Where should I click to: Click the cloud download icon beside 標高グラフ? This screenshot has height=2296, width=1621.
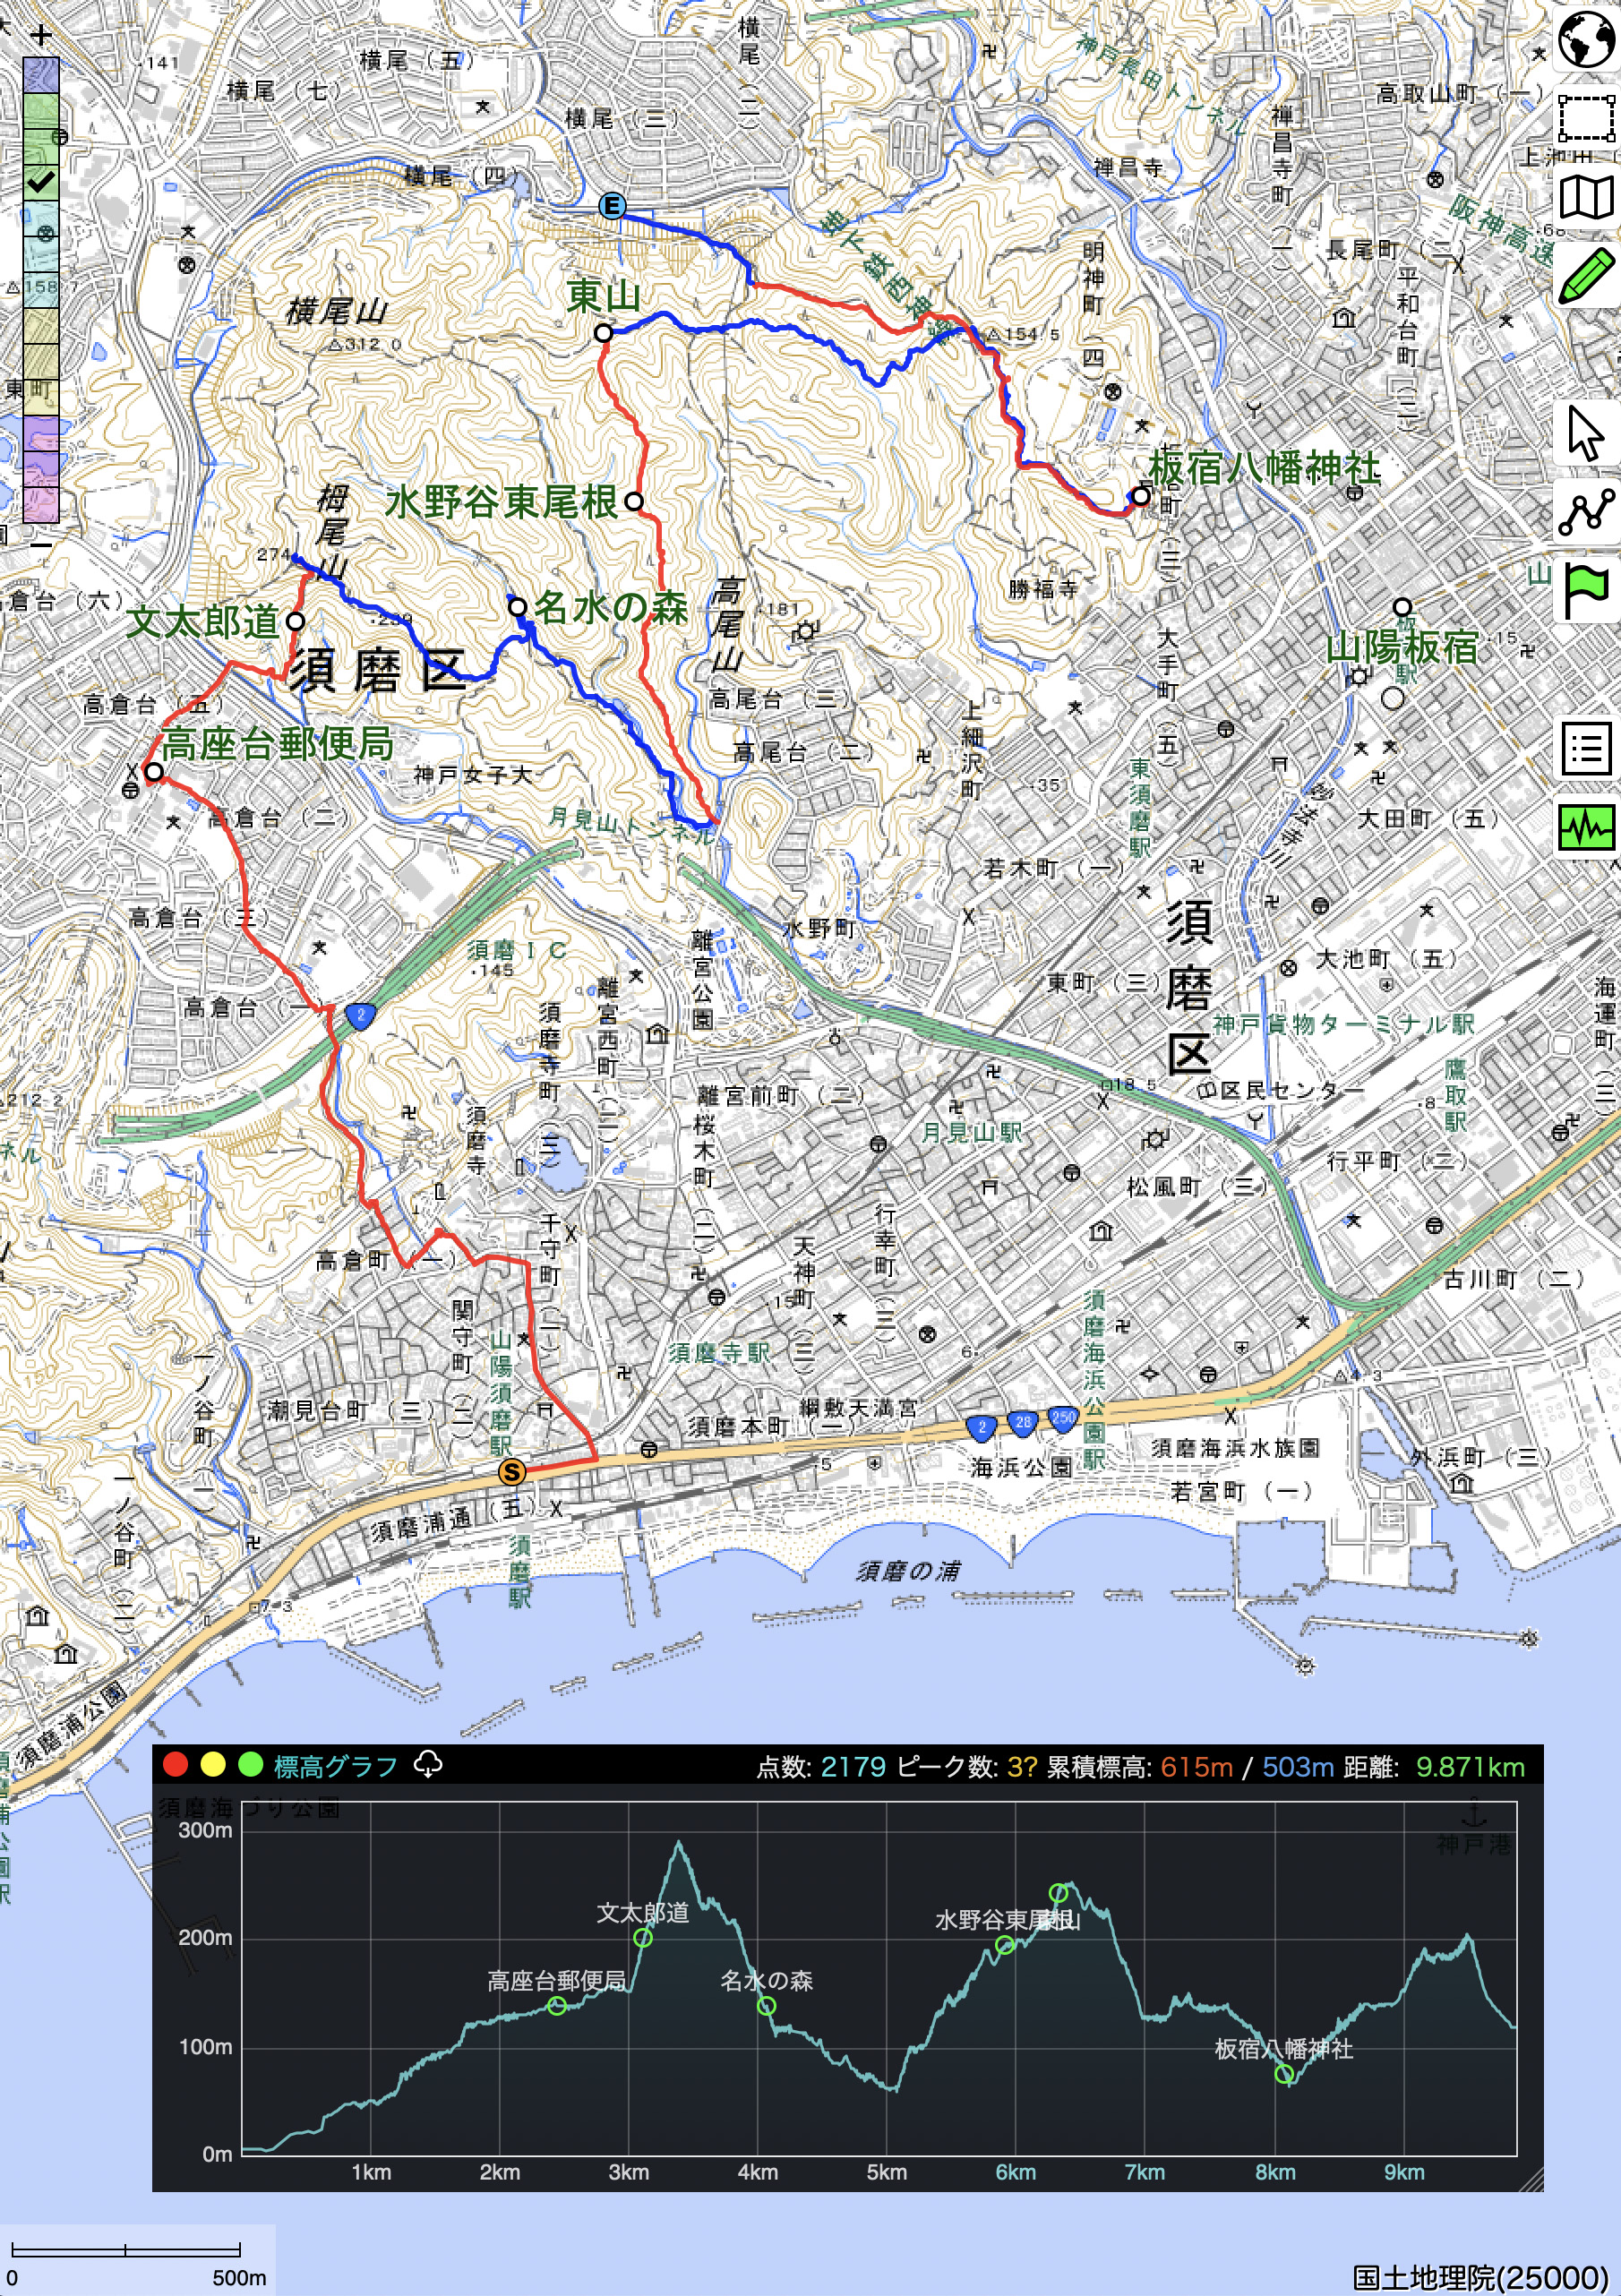point(428,1764)
